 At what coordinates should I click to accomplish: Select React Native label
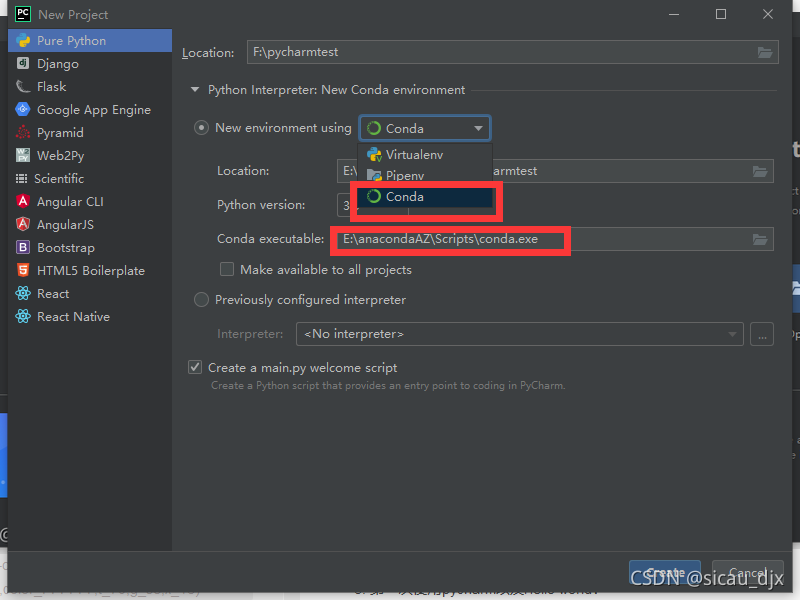tap(73, 317)
